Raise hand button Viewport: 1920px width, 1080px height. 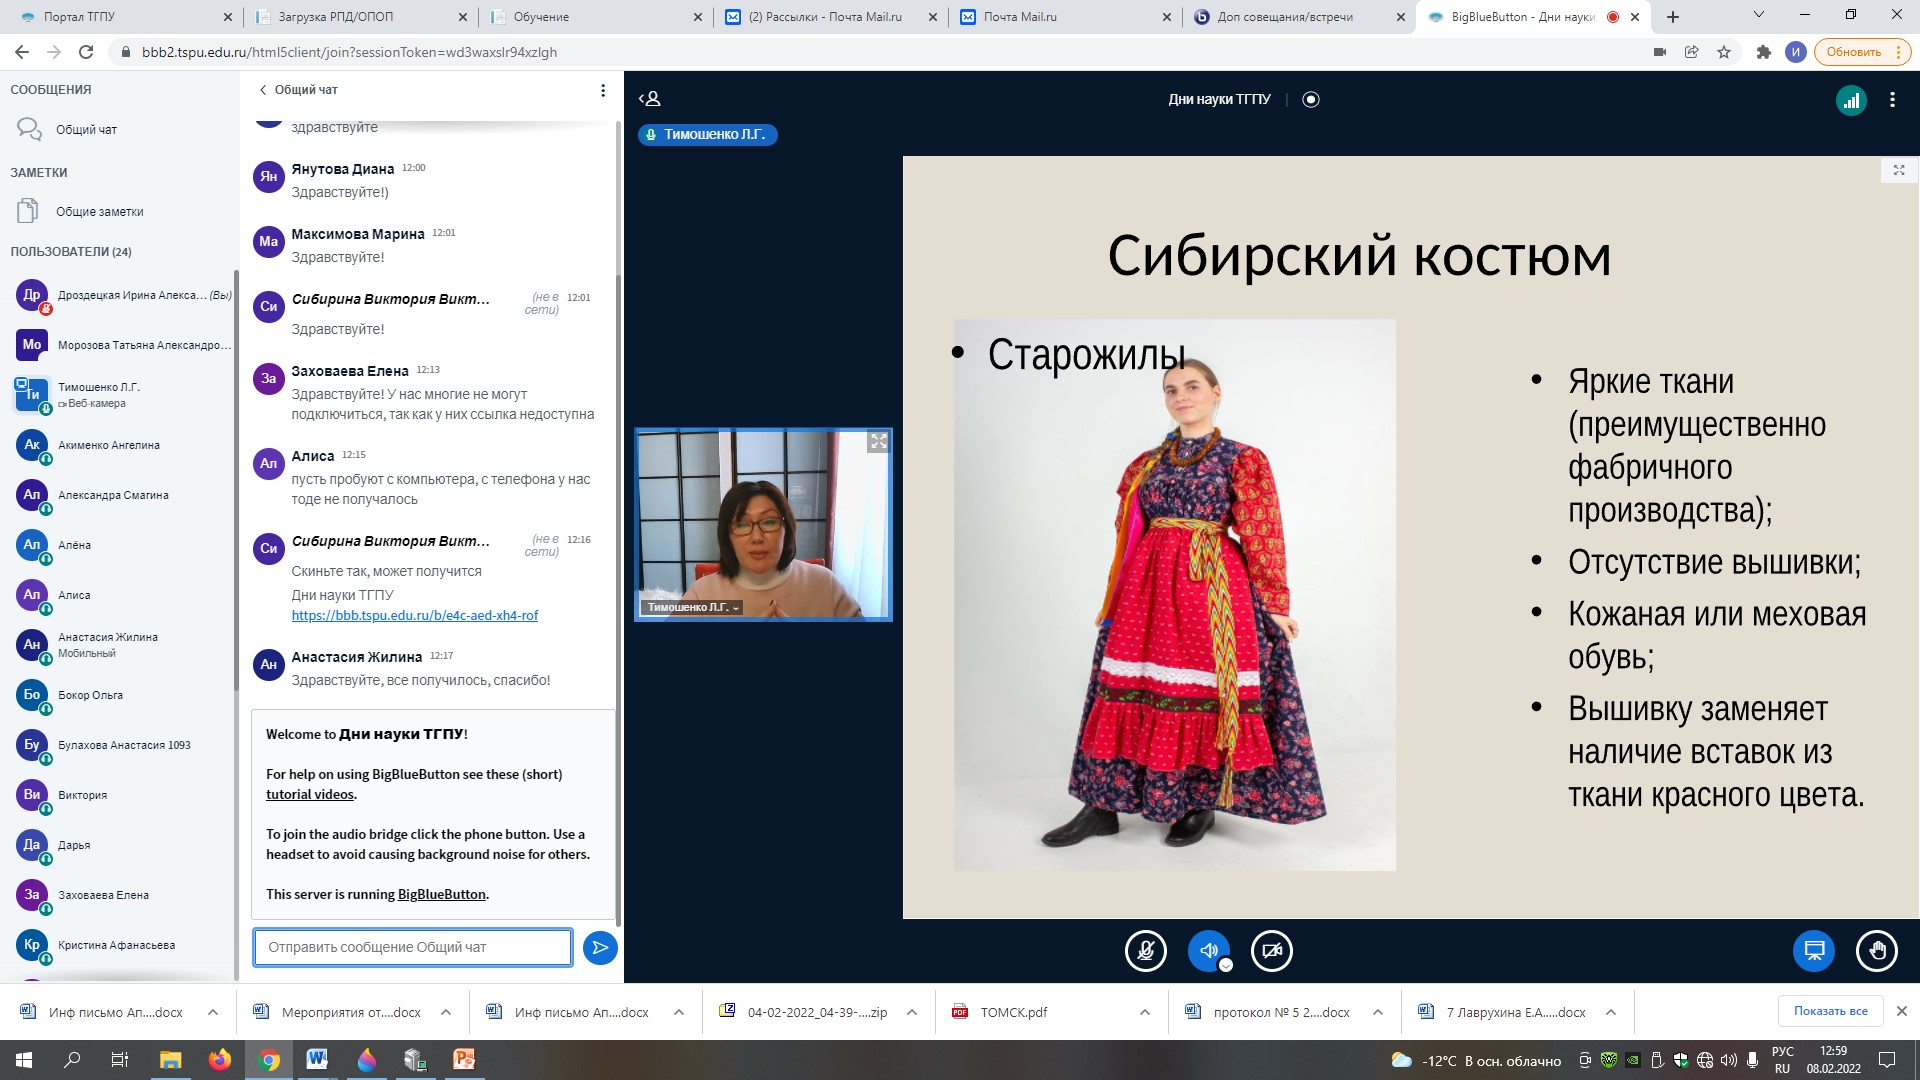point(1877,950)
